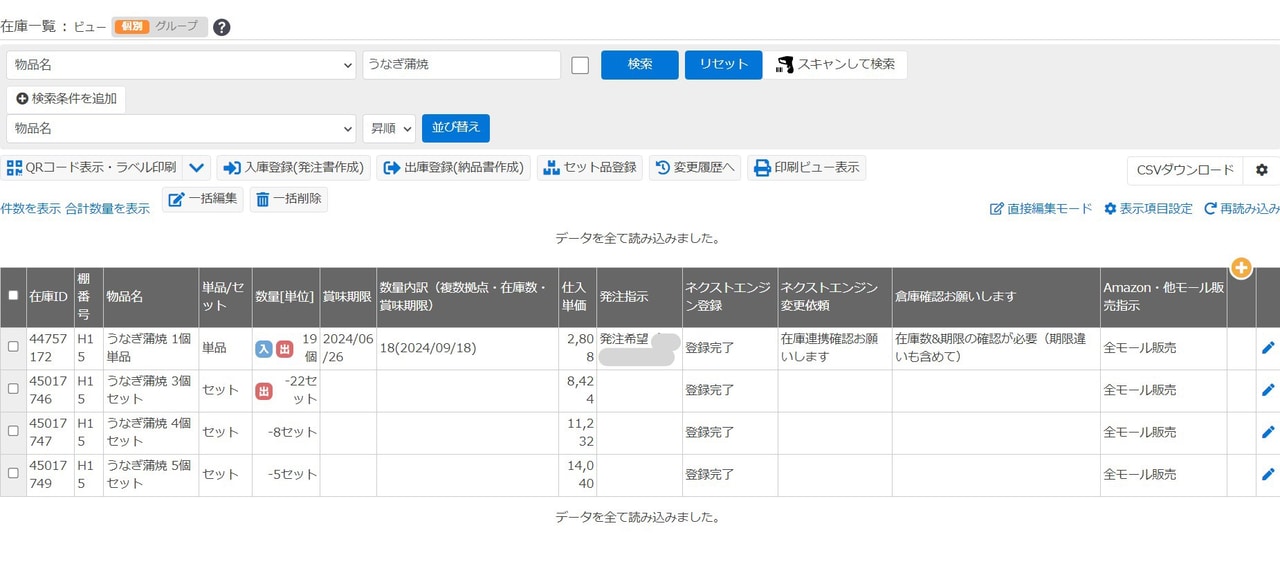This screenshot has height=582, width=1280.
Task: Click the 合計数量を表示 link
Action: 108,209
